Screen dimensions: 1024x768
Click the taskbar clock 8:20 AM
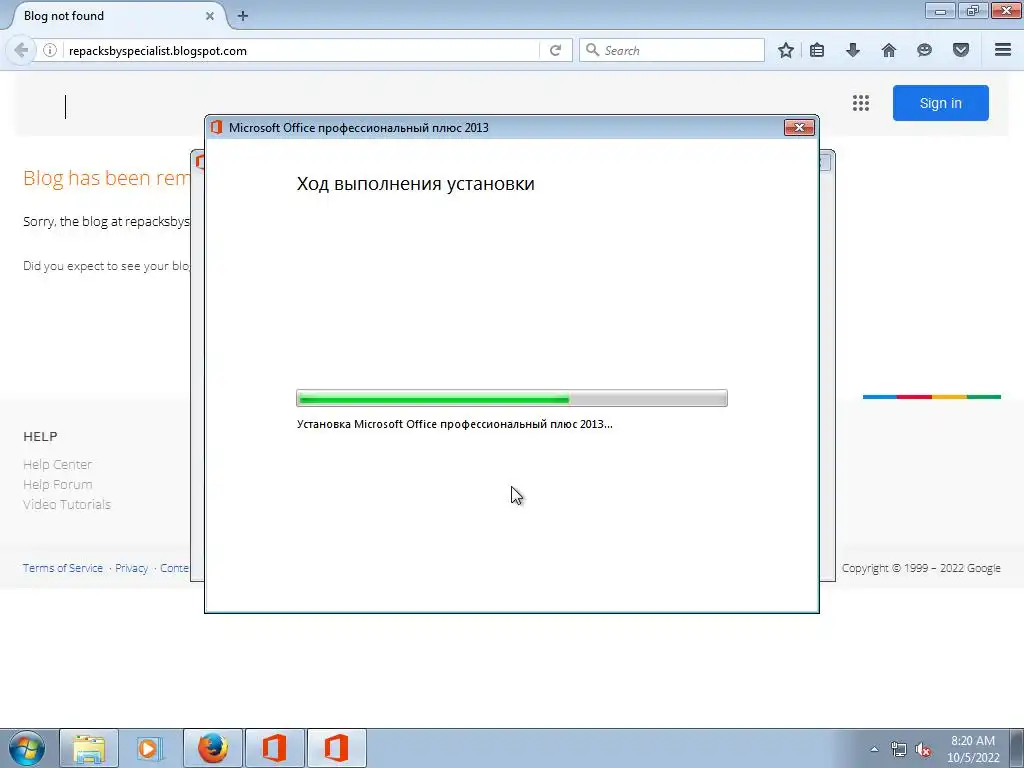coord(973,749)
